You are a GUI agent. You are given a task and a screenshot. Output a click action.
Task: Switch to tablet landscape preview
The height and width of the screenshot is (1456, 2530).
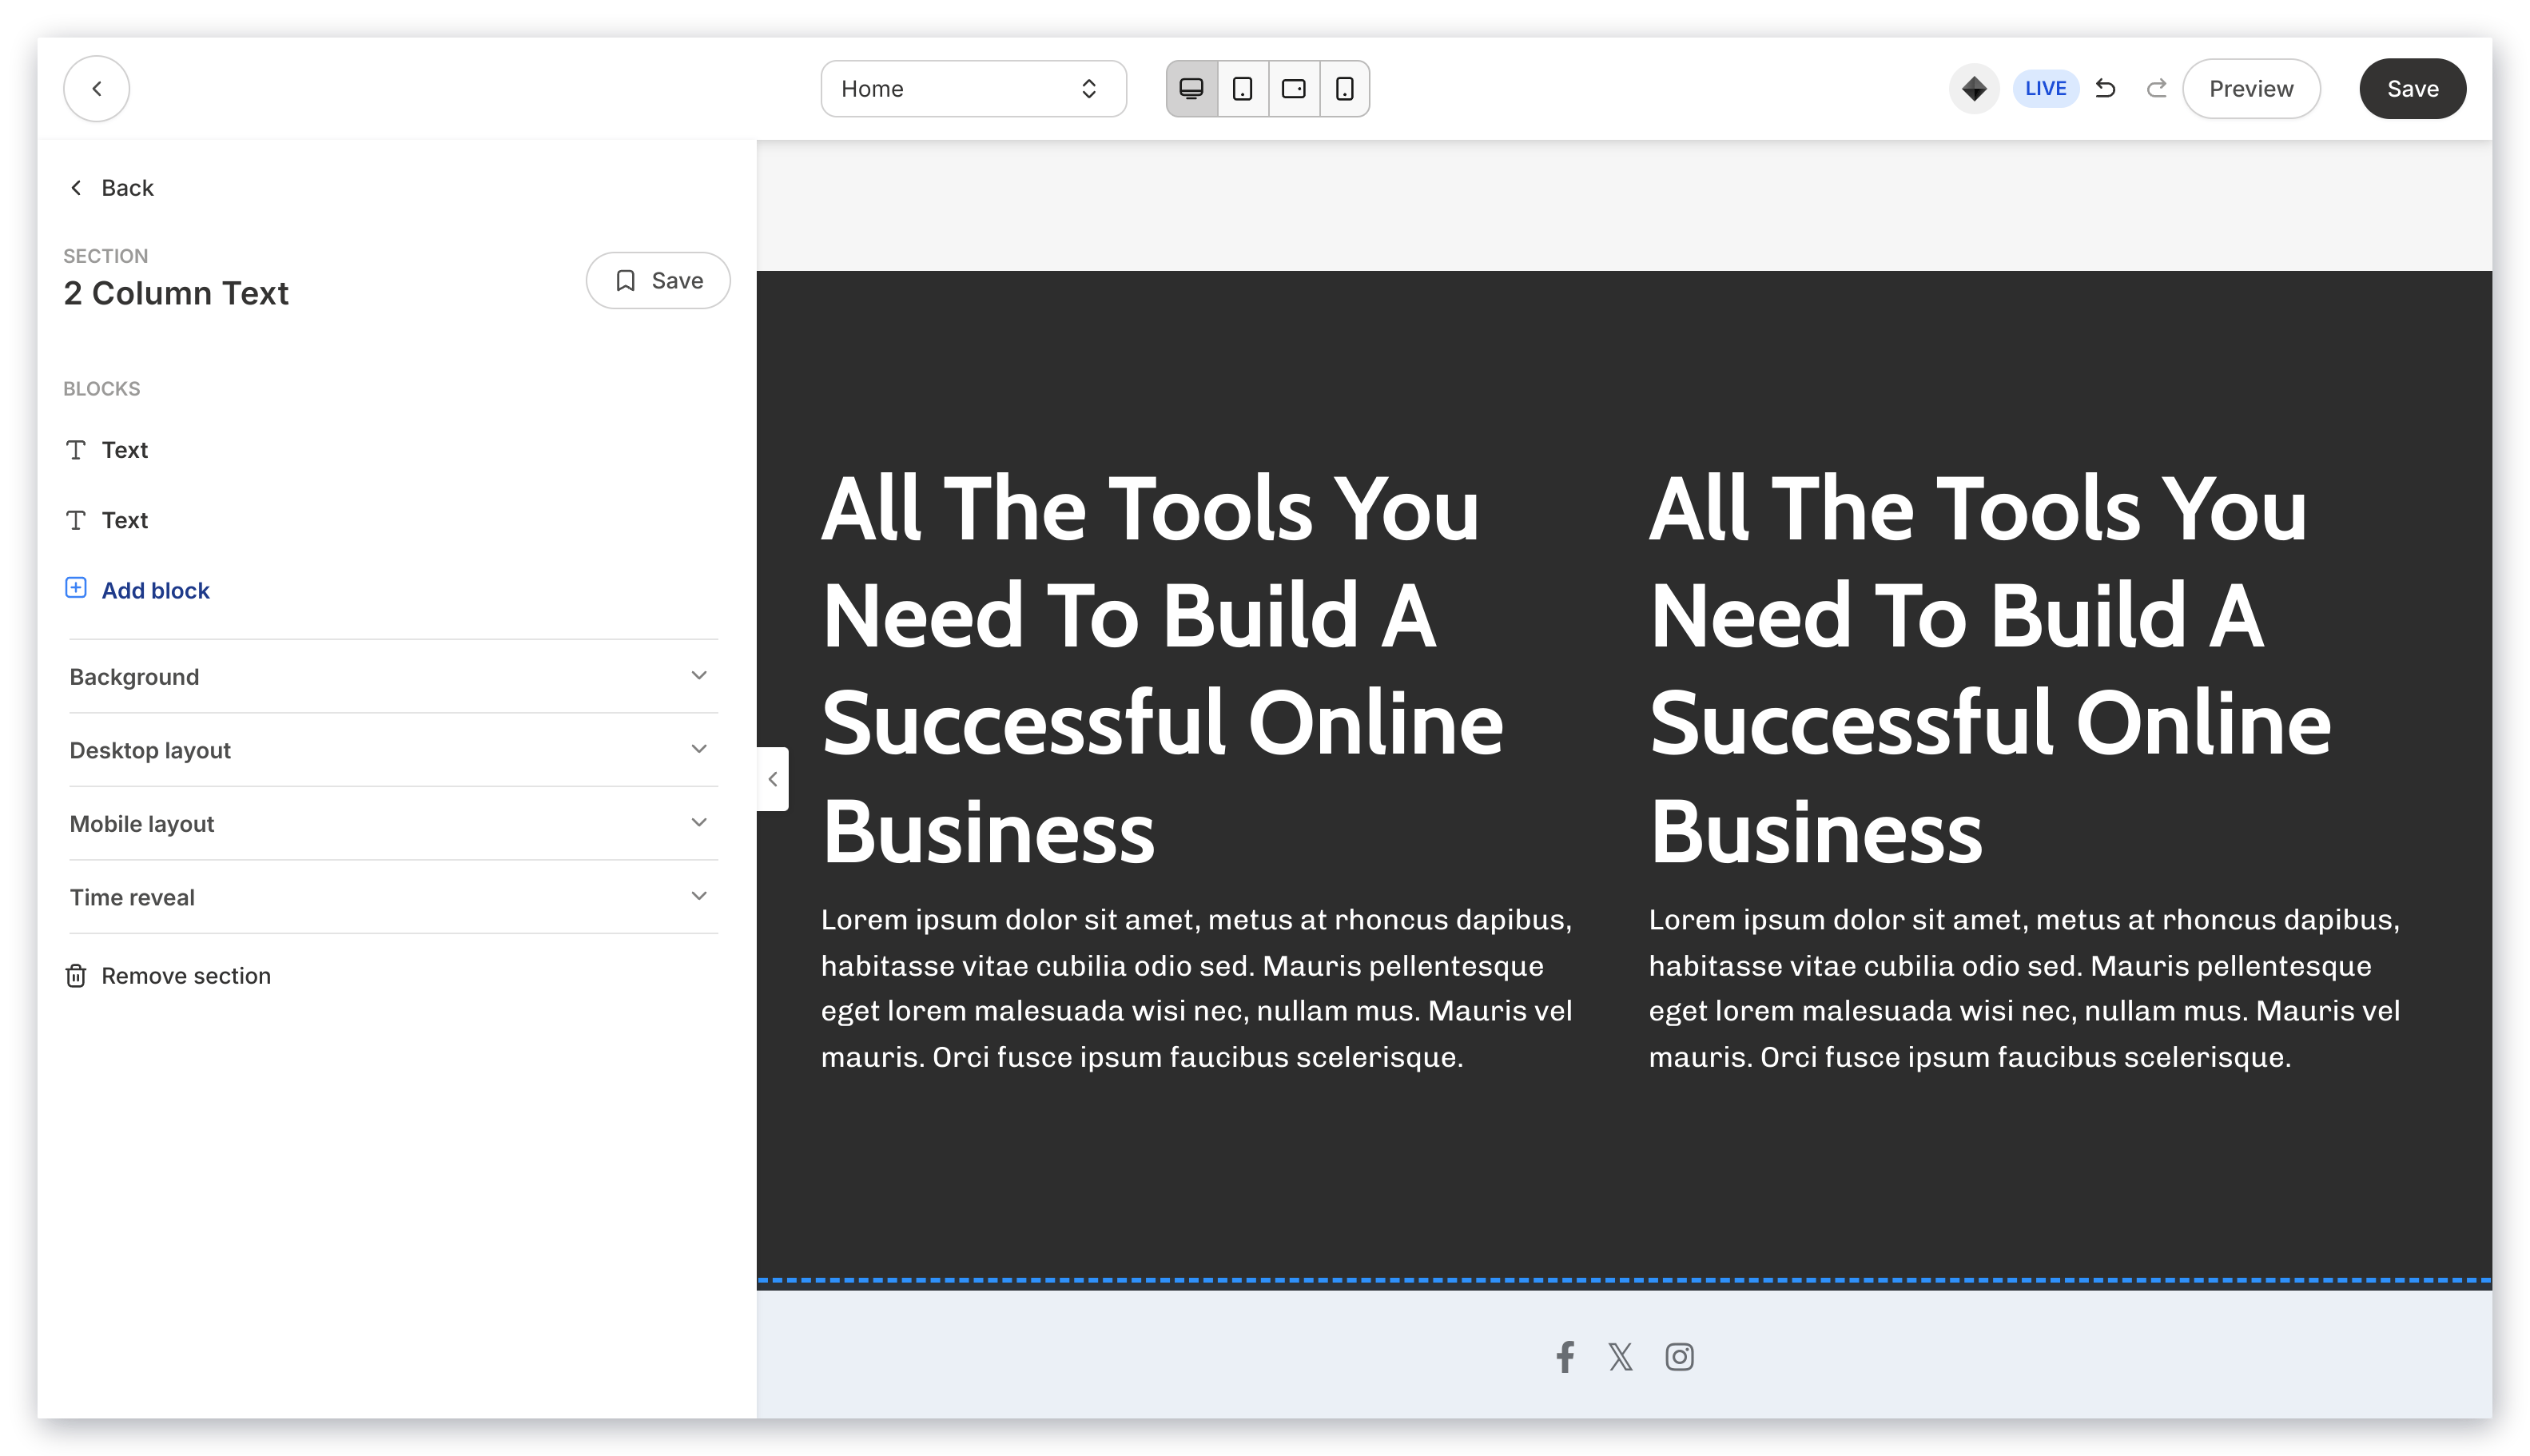(x=1293, y=89)
